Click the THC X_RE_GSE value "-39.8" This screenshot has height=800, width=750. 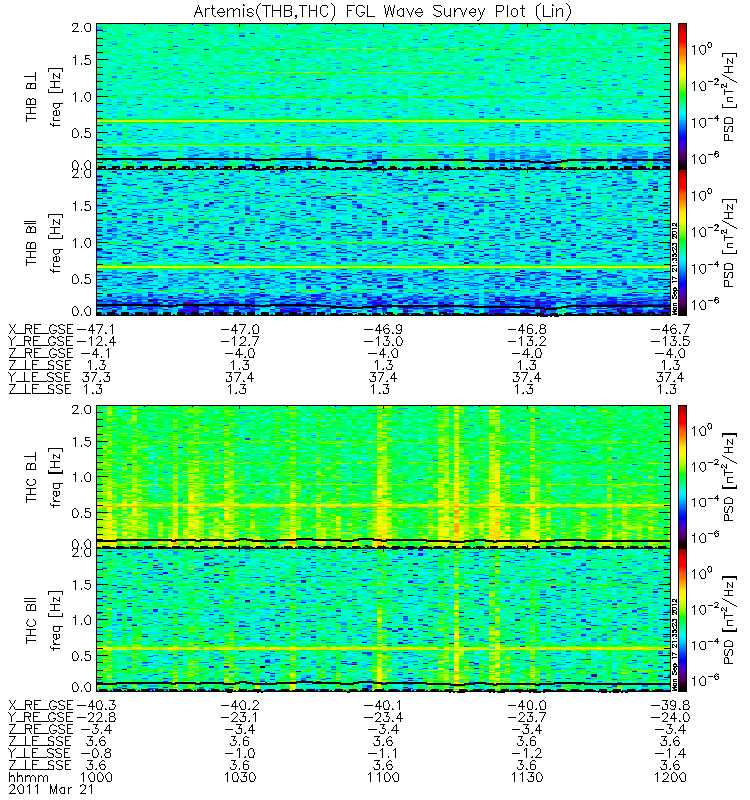pos(670,705)
